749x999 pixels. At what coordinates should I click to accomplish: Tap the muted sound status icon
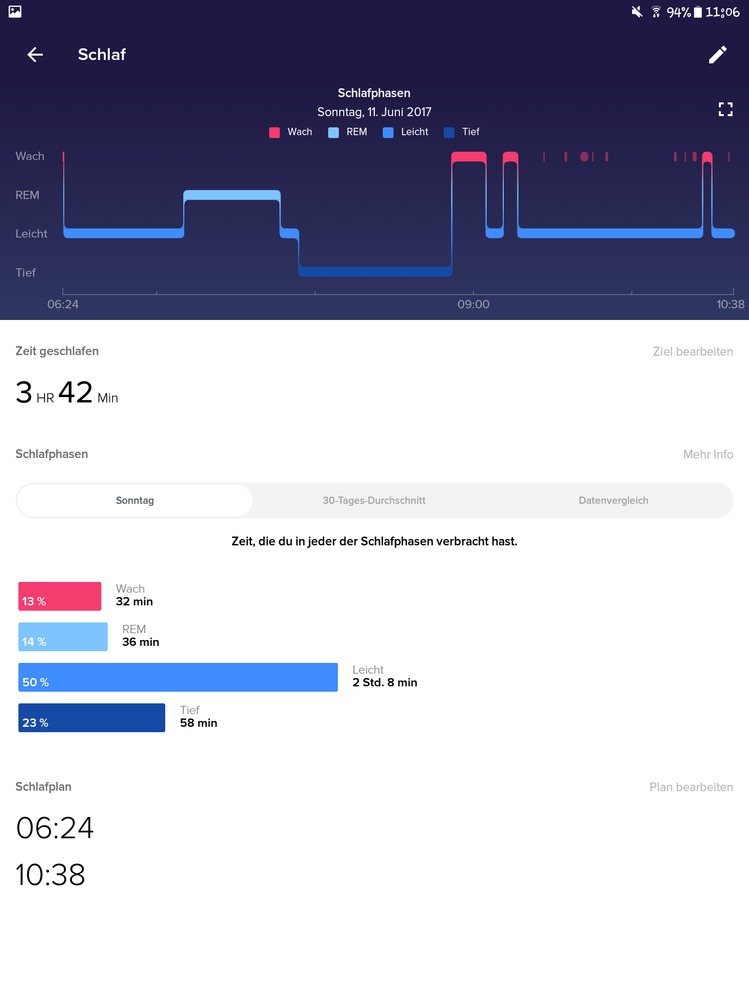[637, 12]
